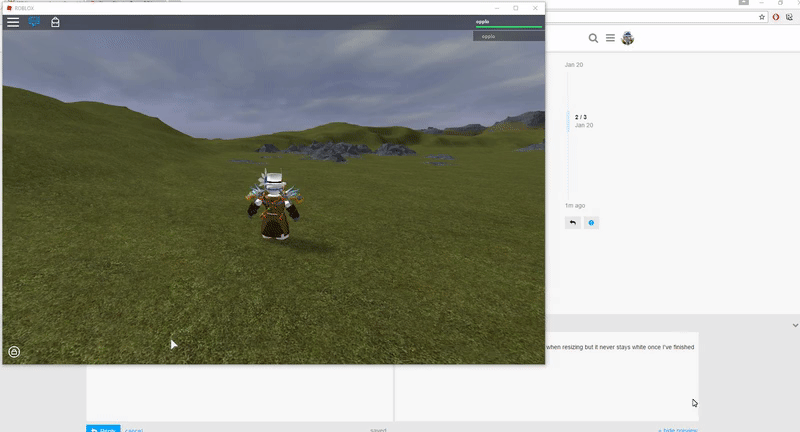Click the Roblox character avatar
Viewport: 800px width, 432px height.
tap(274, 206)
